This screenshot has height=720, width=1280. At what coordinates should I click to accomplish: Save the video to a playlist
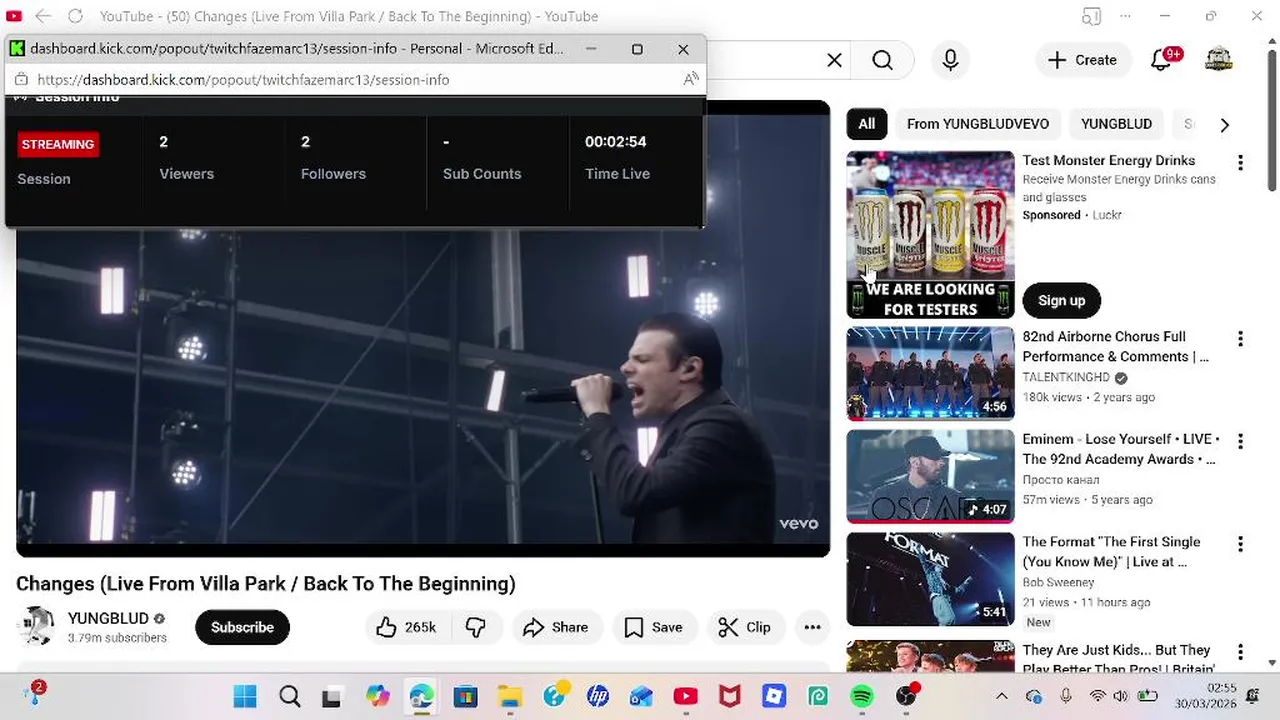click(x=653, y=627)
